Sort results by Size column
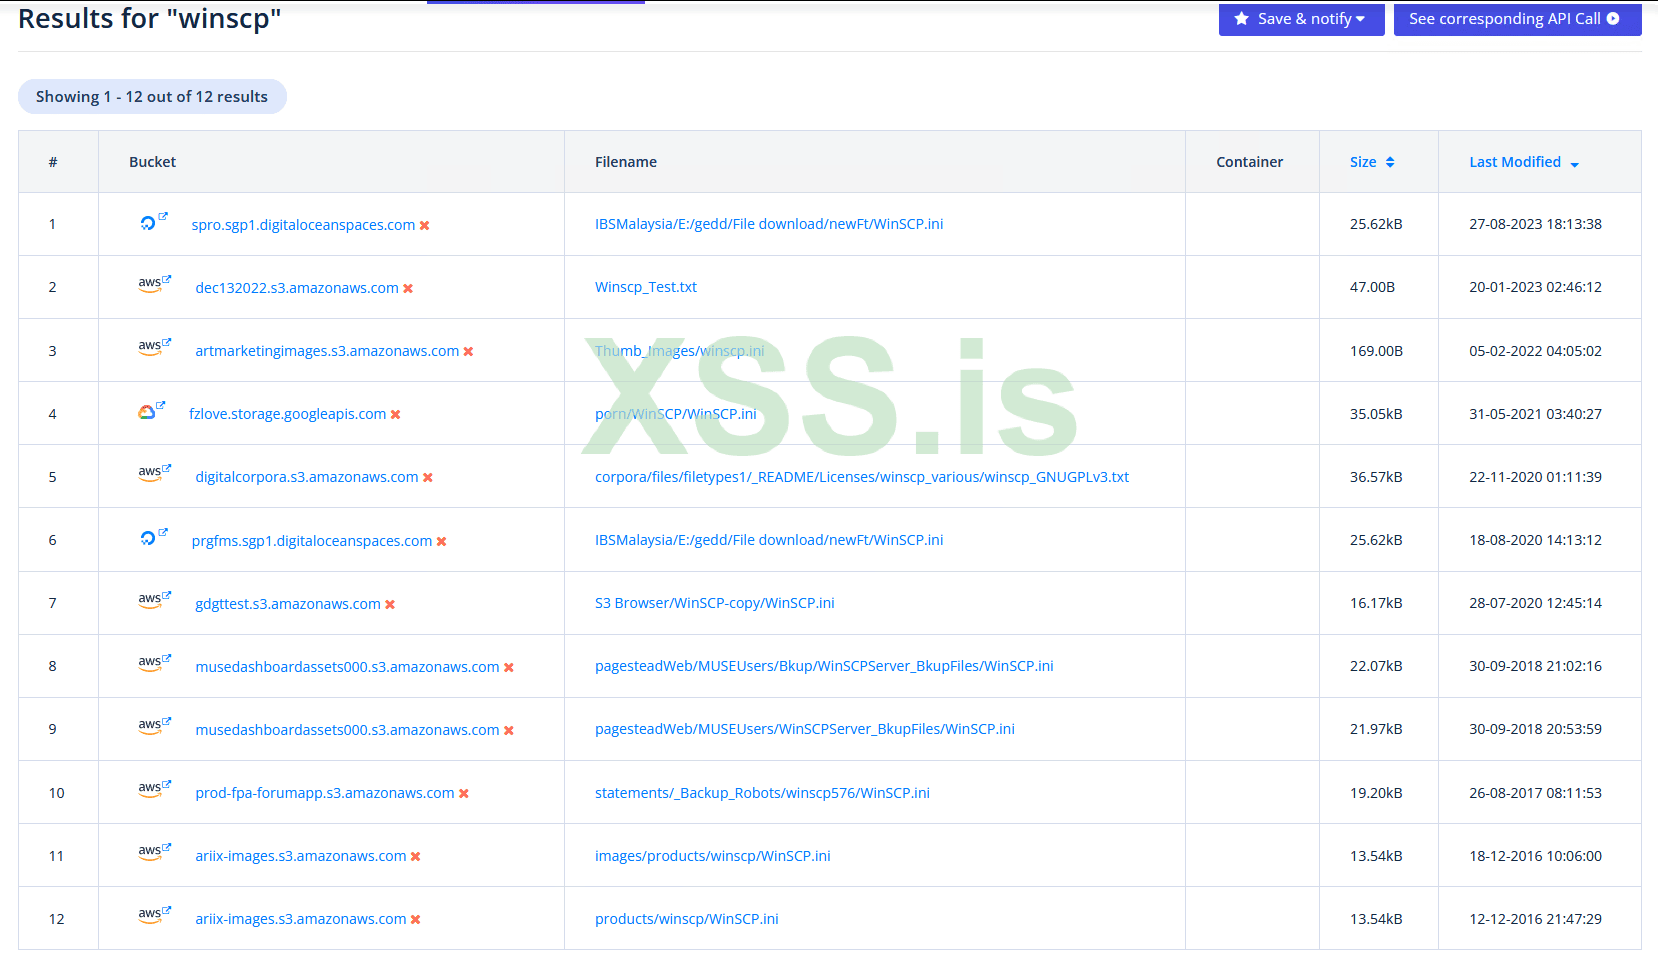This screenshot has height=960, width=1658. [1372, 162]
